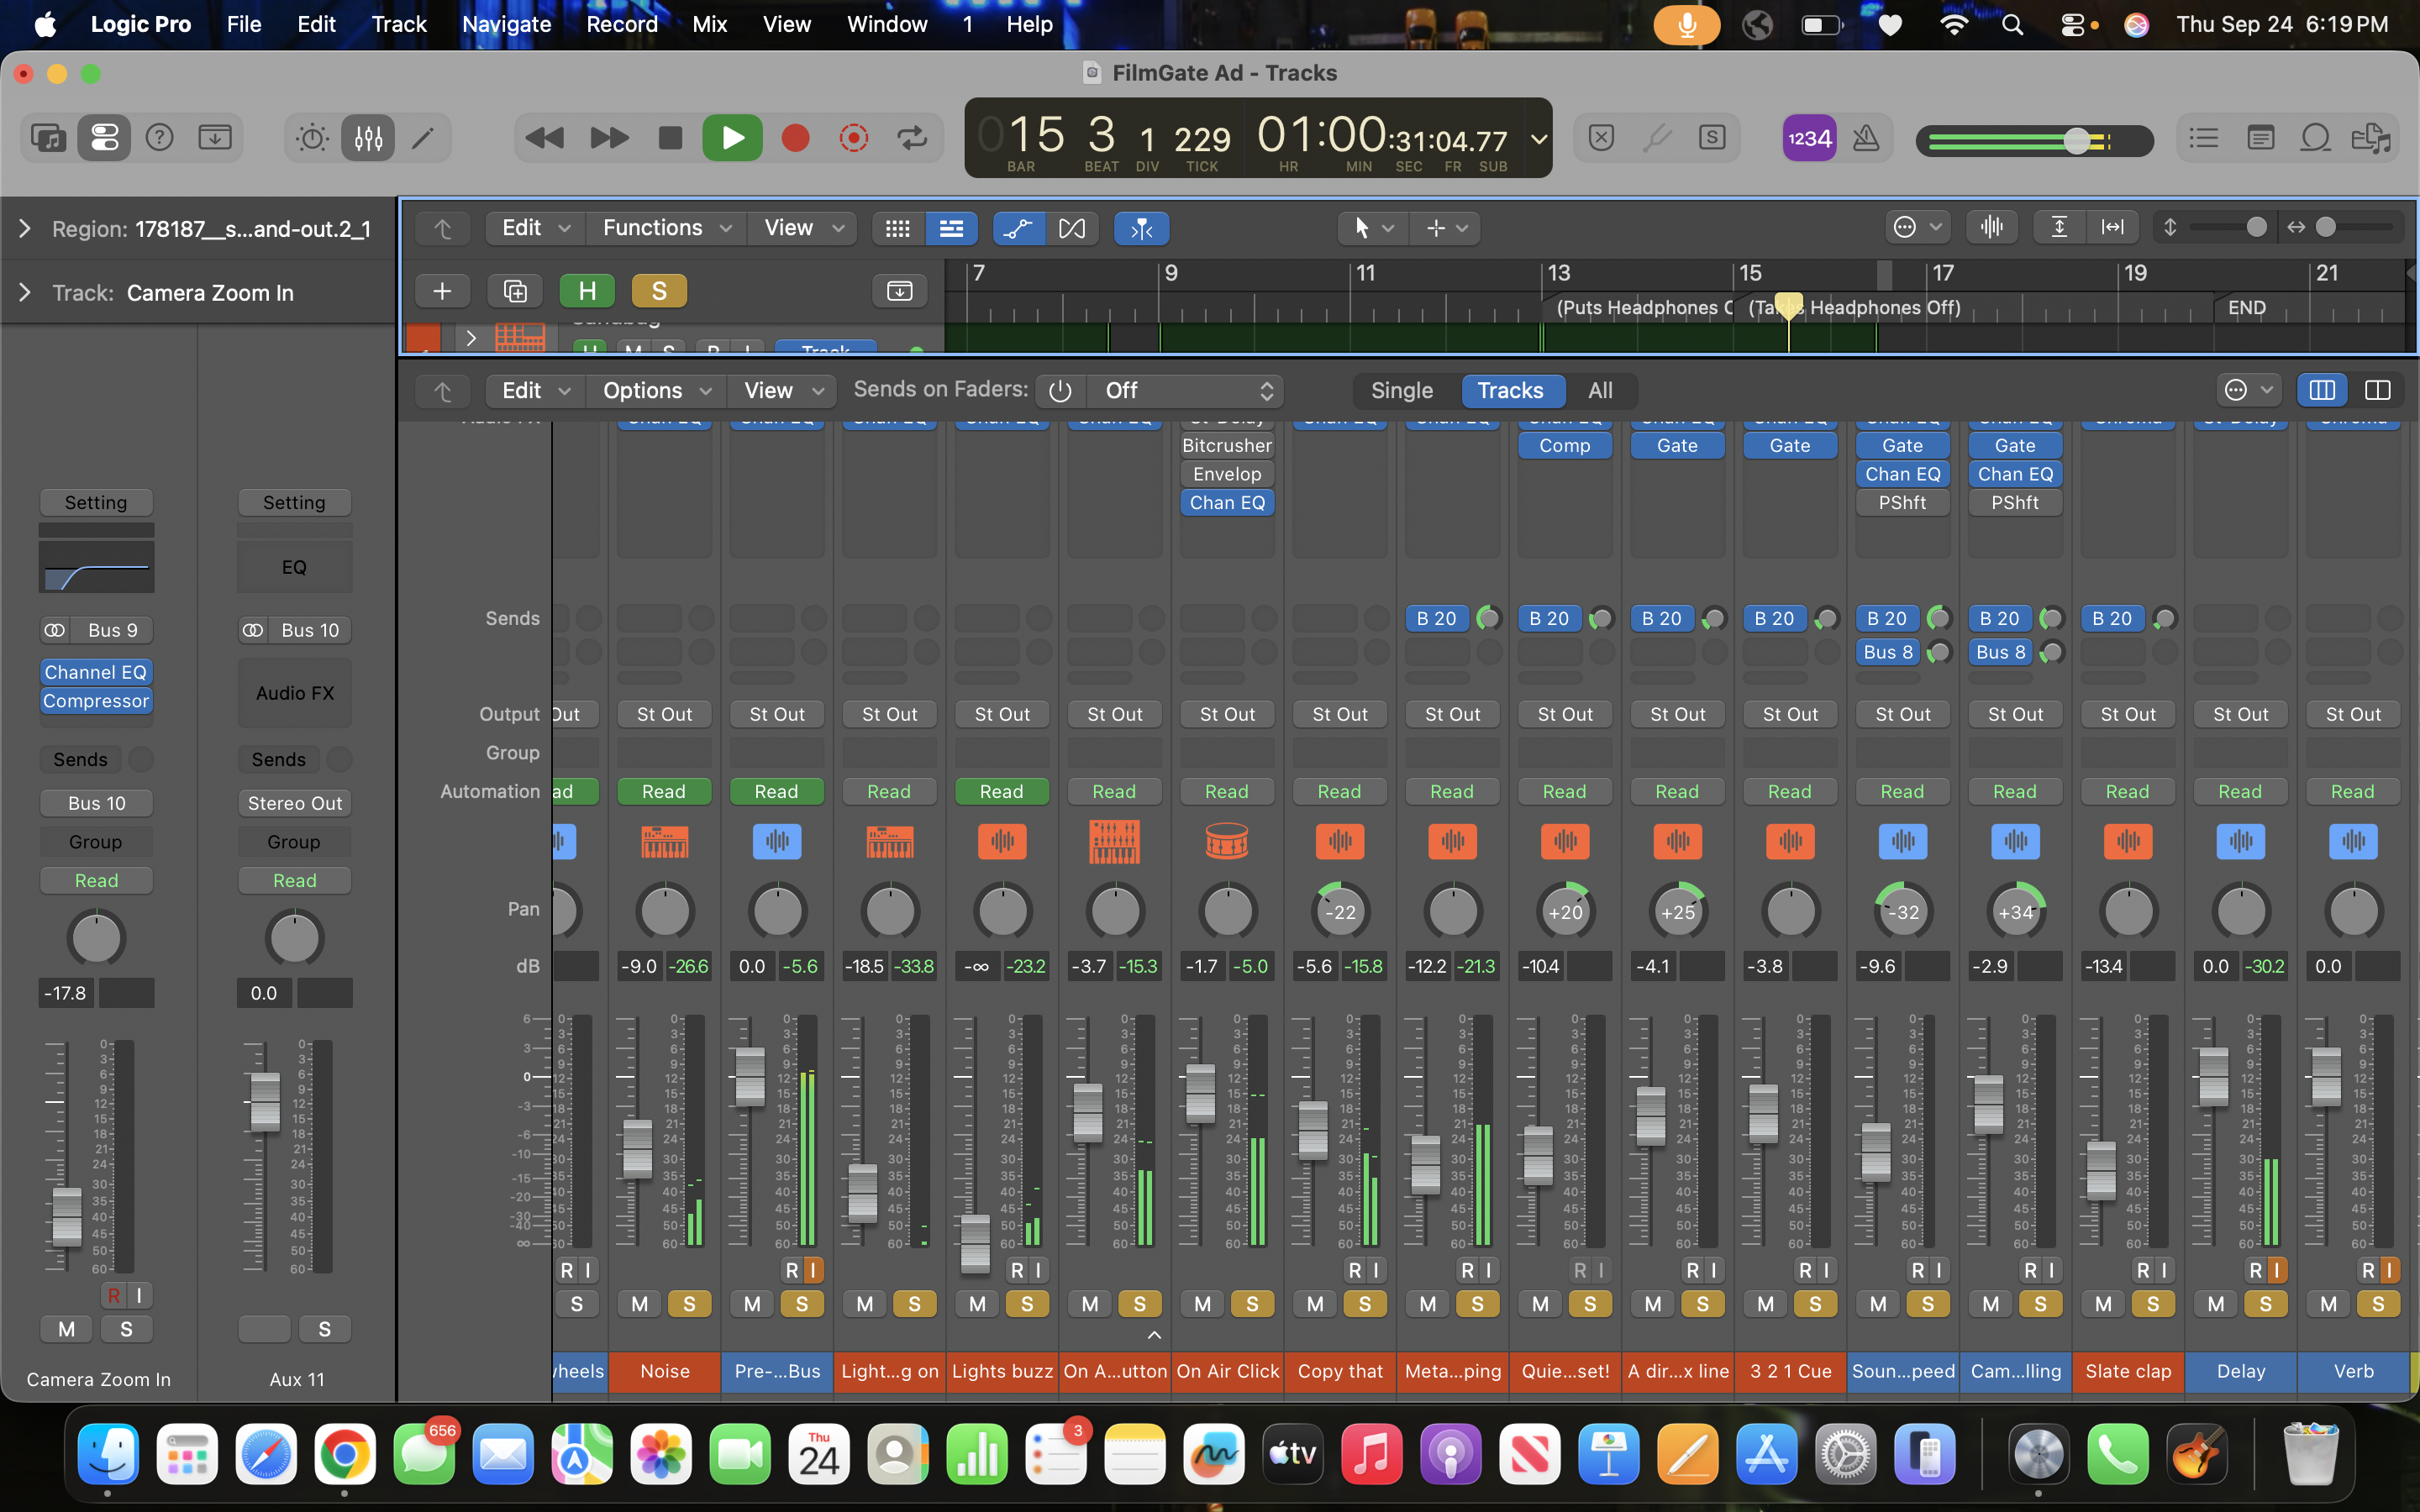2420x1512 pixels.
Task: Click the Tuner icon in control bar
Action: pos(1656,138)
